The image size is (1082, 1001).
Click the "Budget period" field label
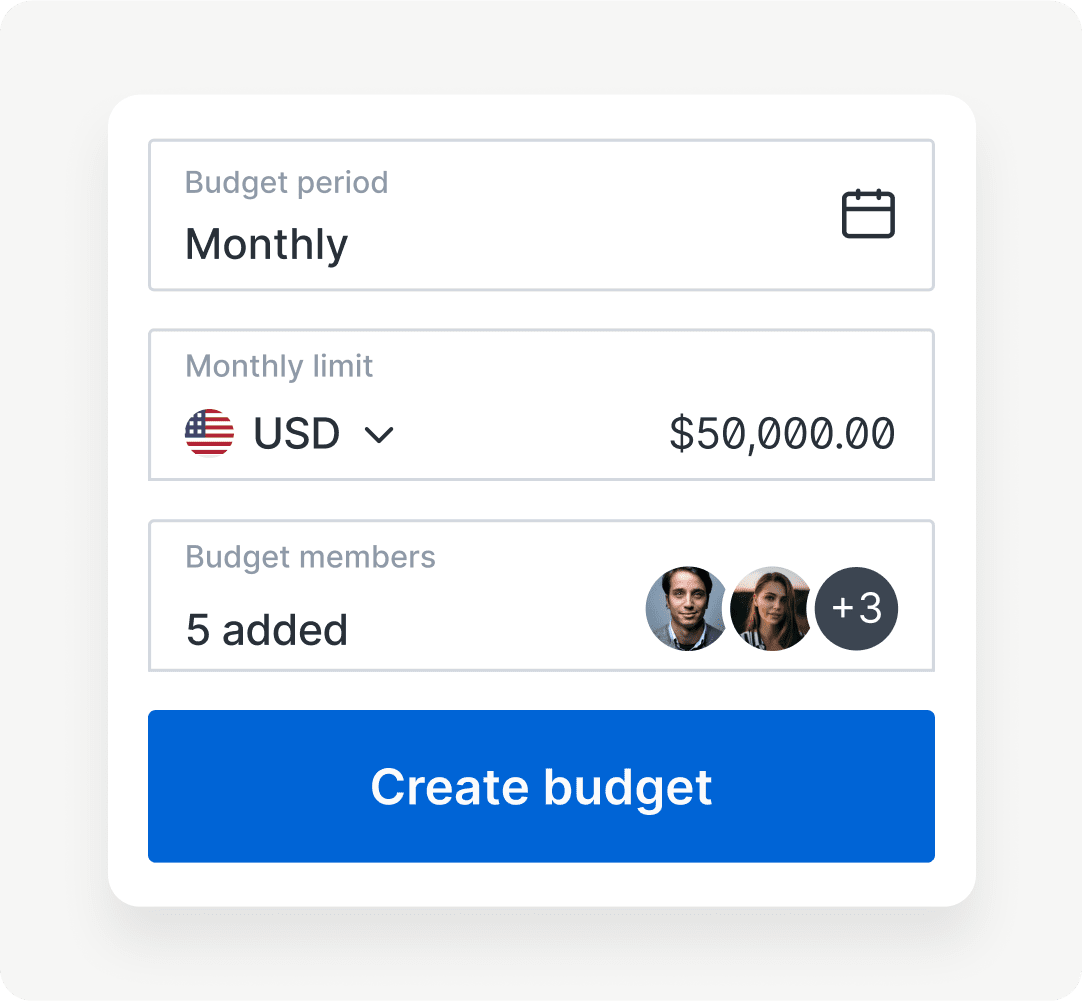coord(286,183)
